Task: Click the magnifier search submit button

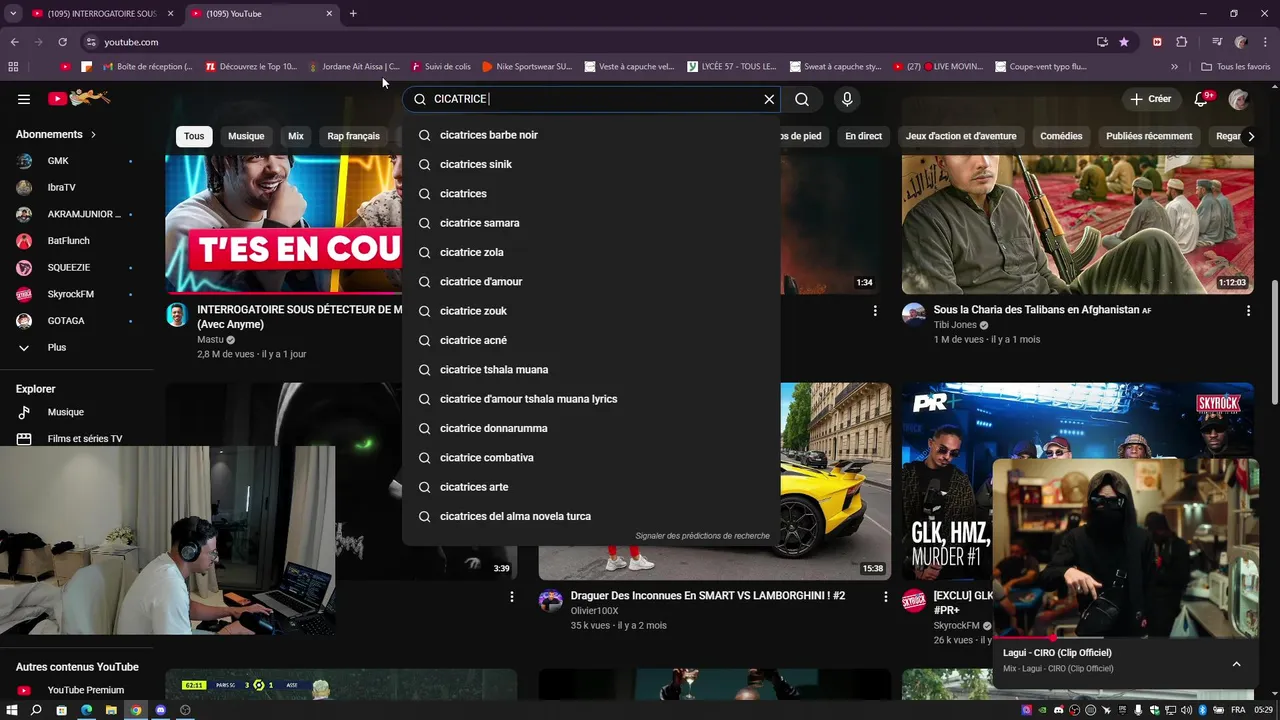Action: coord(802,99)
